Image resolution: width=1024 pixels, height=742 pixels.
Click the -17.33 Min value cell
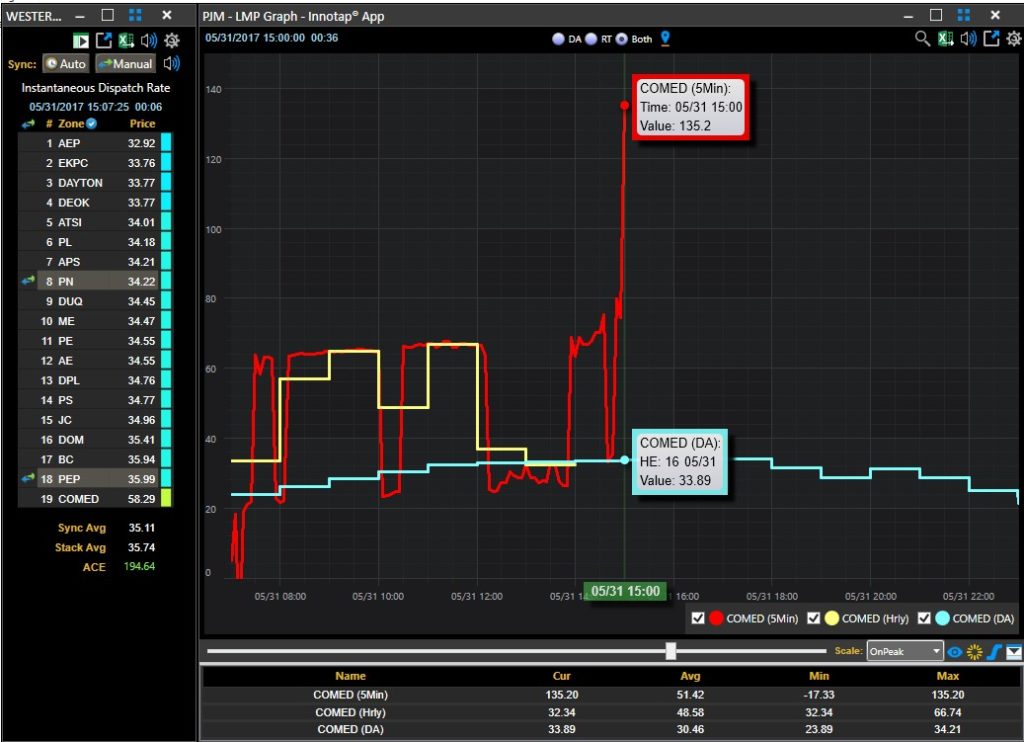819,694
